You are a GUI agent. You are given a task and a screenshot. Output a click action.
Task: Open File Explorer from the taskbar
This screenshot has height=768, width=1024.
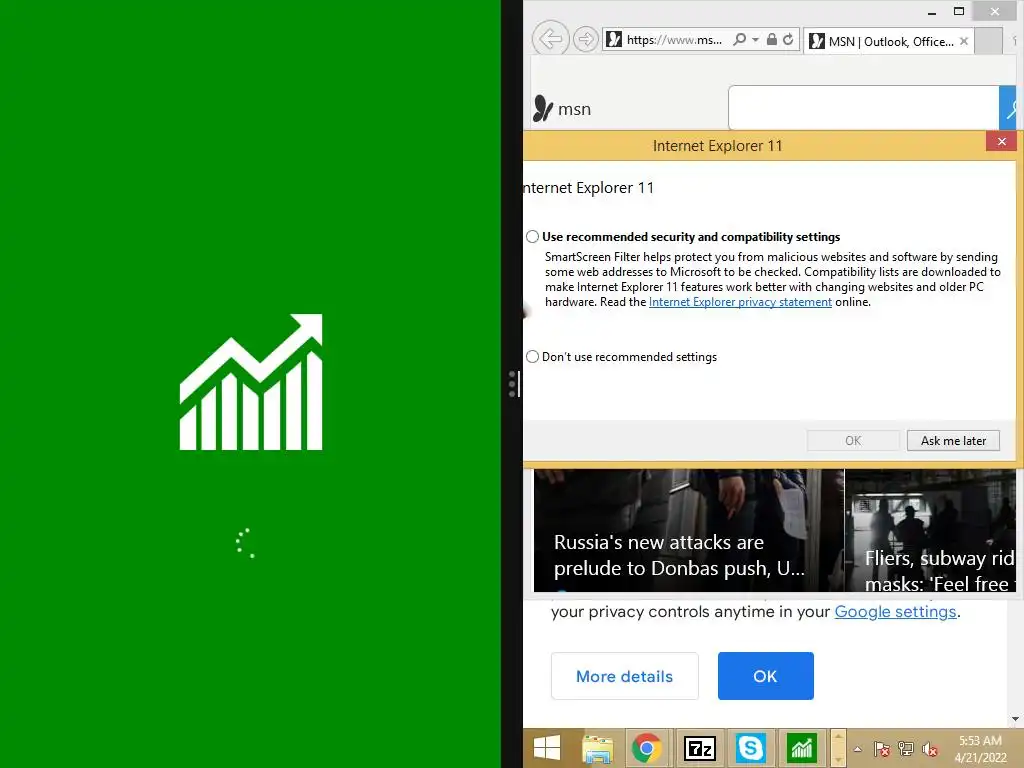(597, 748)
